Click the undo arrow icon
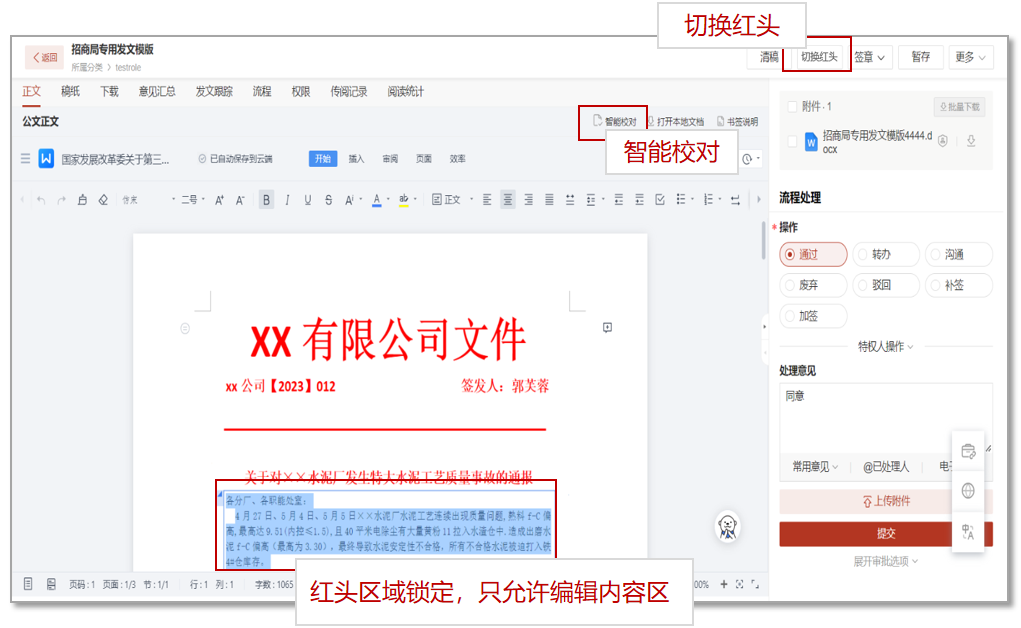1021x628 pixels. tap(41, 200)
